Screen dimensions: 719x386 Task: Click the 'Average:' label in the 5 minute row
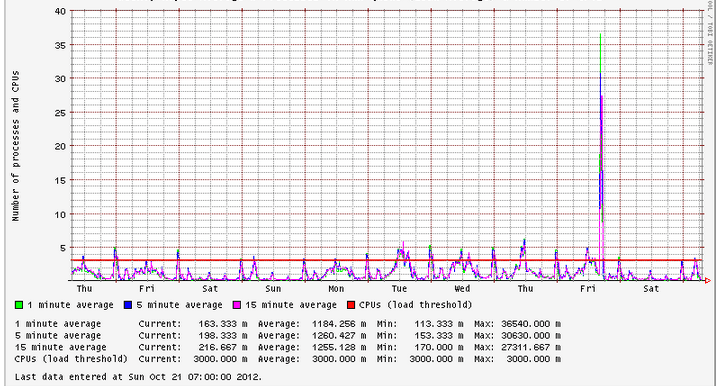(279, 336)
